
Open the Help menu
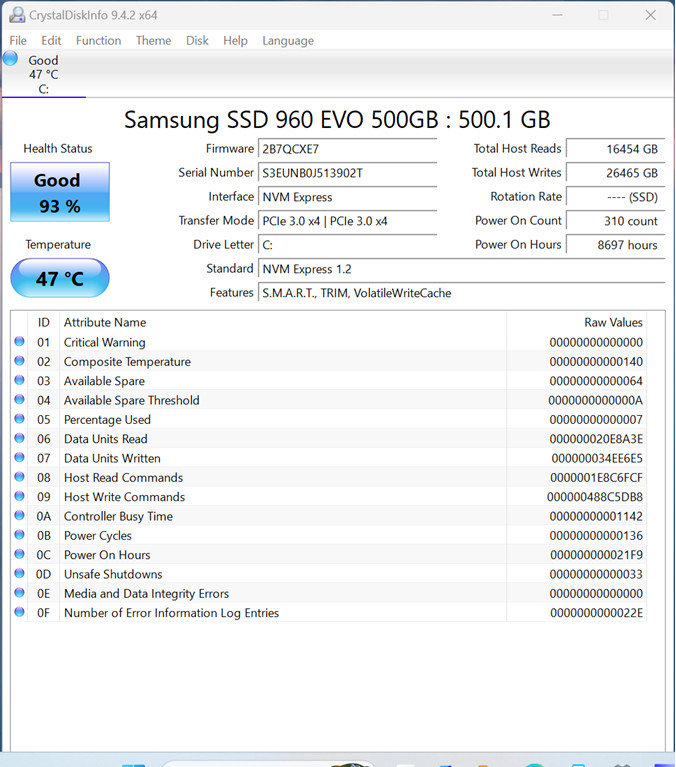coord(235,41)
